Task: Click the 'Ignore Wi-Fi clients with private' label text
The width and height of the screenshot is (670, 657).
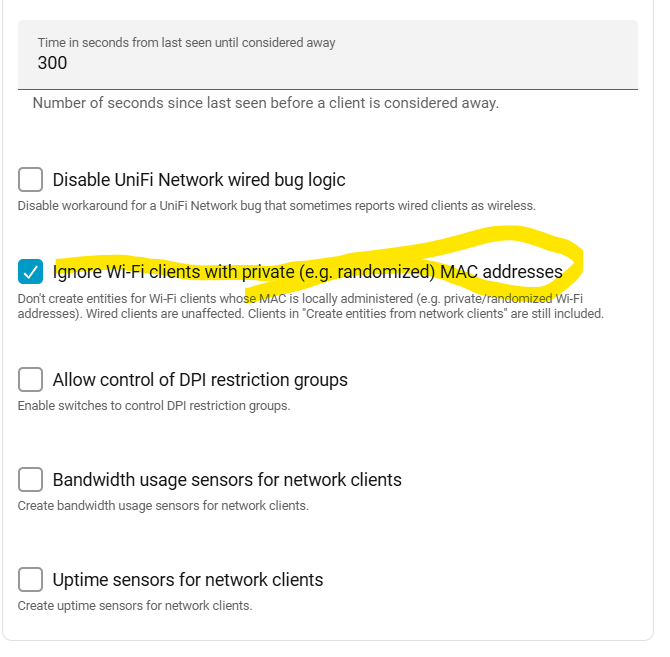Action: point(173,272)
